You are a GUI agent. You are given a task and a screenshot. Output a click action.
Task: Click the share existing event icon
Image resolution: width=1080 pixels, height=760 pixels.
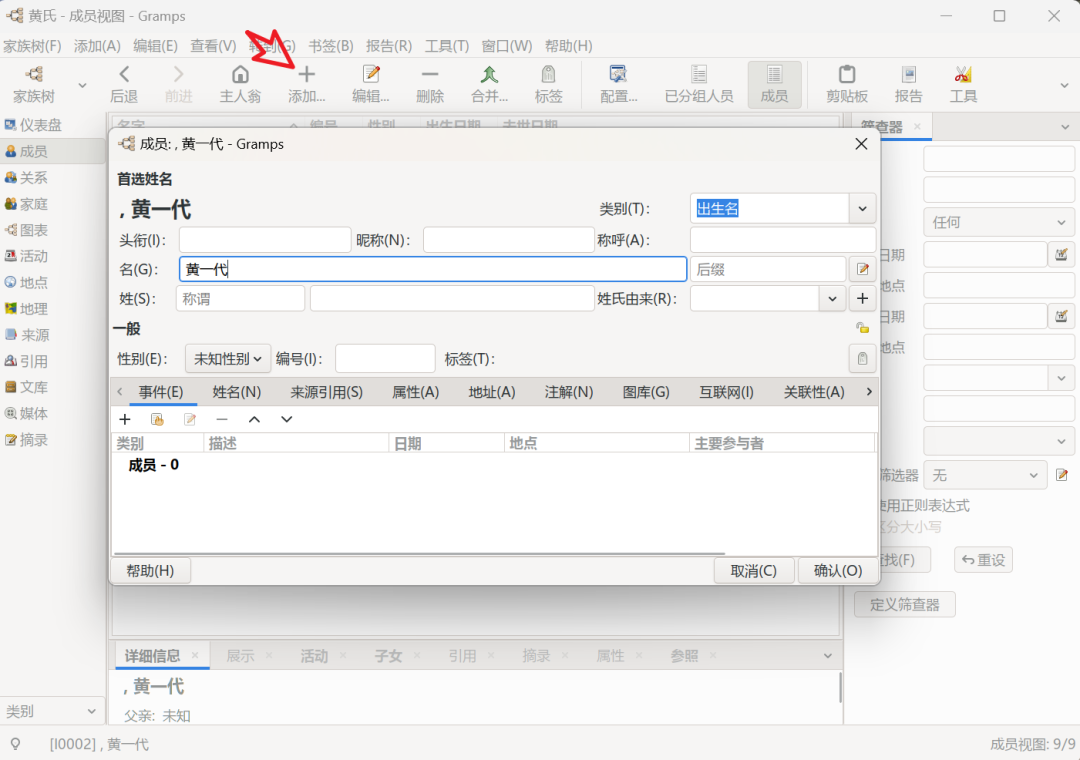click(x=157, y=419)
